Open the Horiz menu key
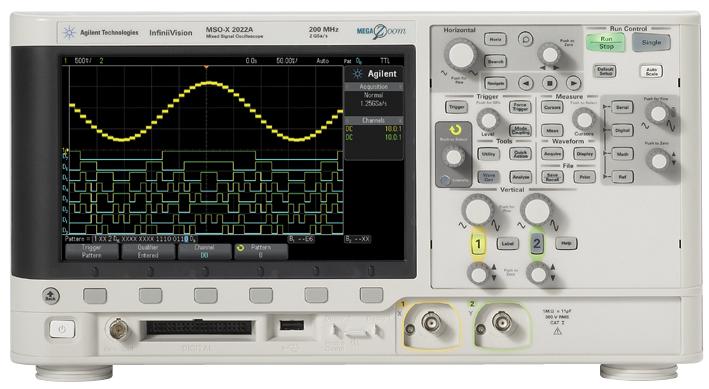Screen dimensions: 709x389 [496, 39]
